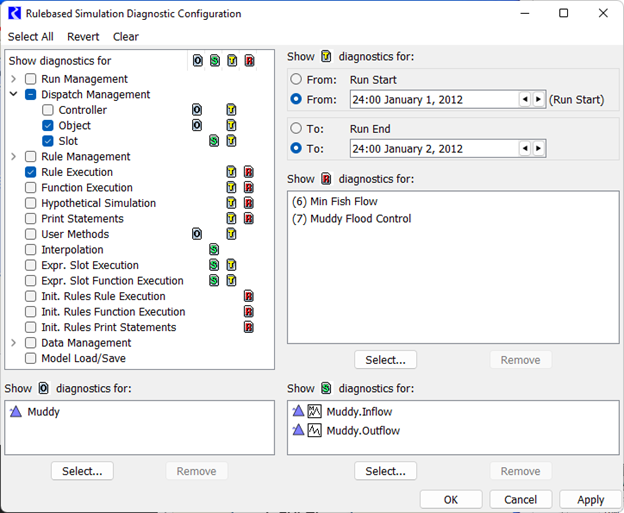
Task: Click the purple triangle icon beside Muddy
Action: tap(16, 411)
